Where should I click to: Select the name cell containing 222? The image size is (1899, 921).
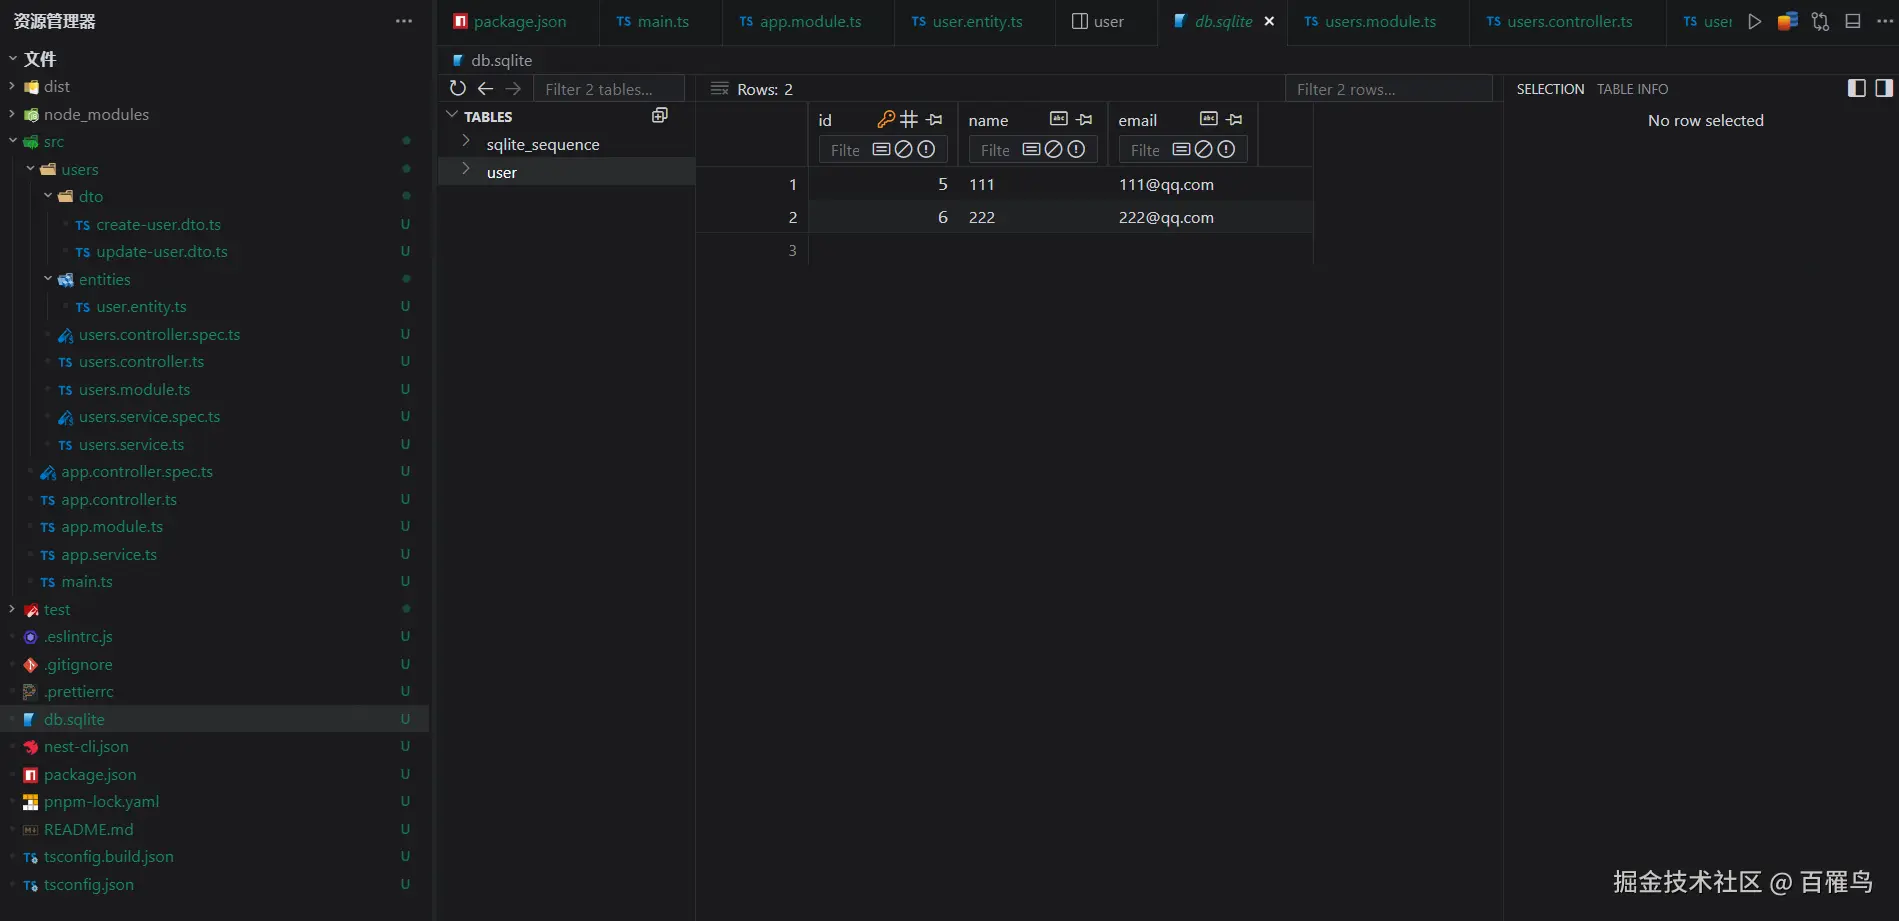[1033, 217]
